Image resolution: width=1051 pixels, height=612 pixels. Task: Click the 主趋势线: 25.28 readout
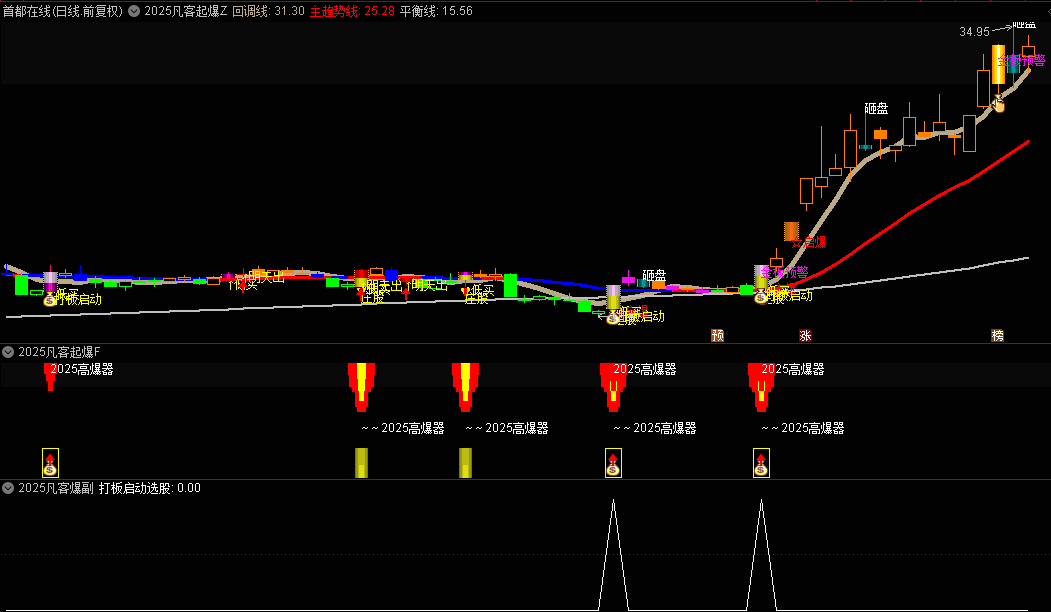352,11
